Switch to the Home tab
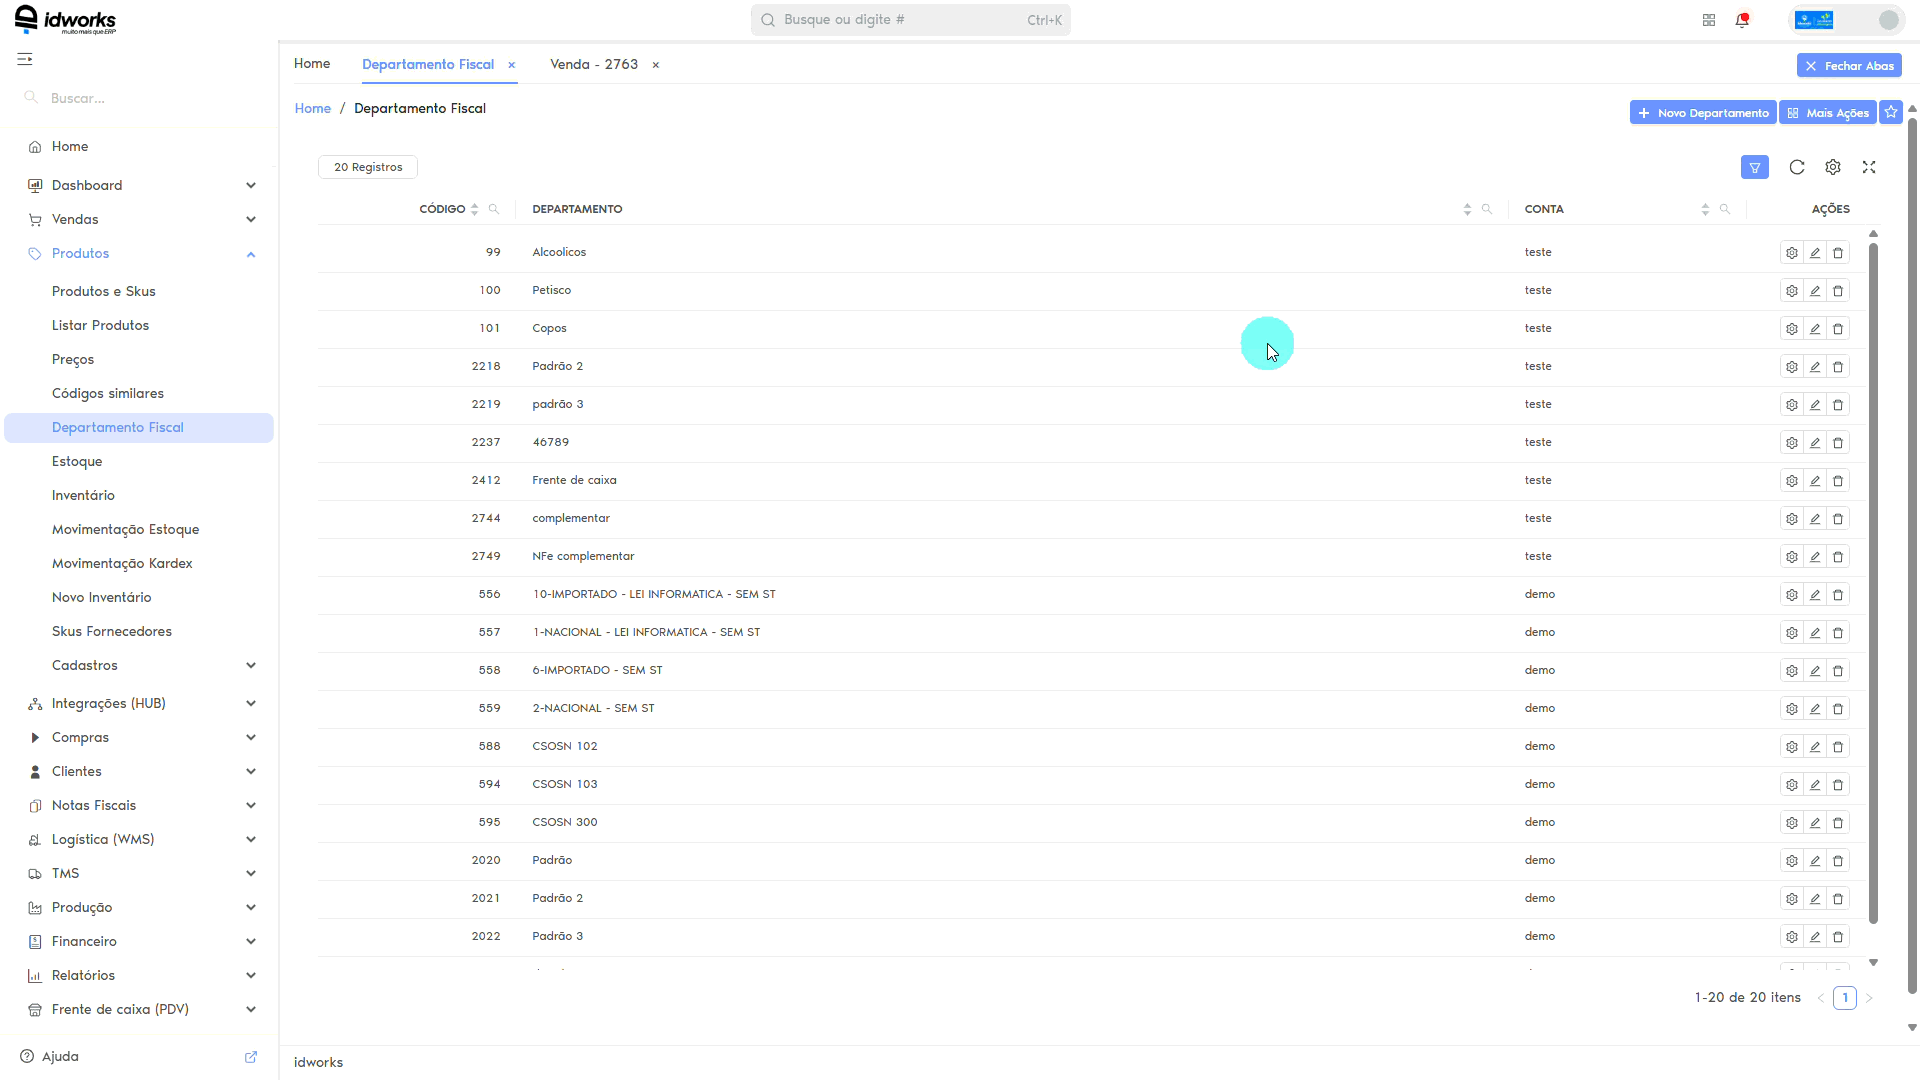The height and width of the screenshot is (1080, 1920). (312, 64)
